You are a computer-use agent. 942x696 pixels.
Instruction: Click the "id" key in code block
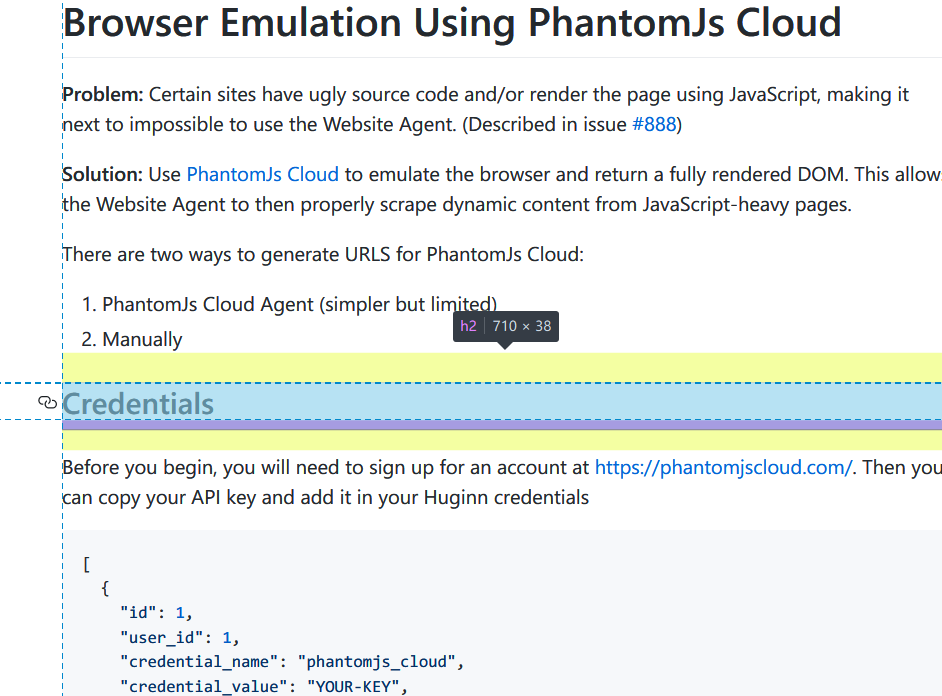[138, 613]
